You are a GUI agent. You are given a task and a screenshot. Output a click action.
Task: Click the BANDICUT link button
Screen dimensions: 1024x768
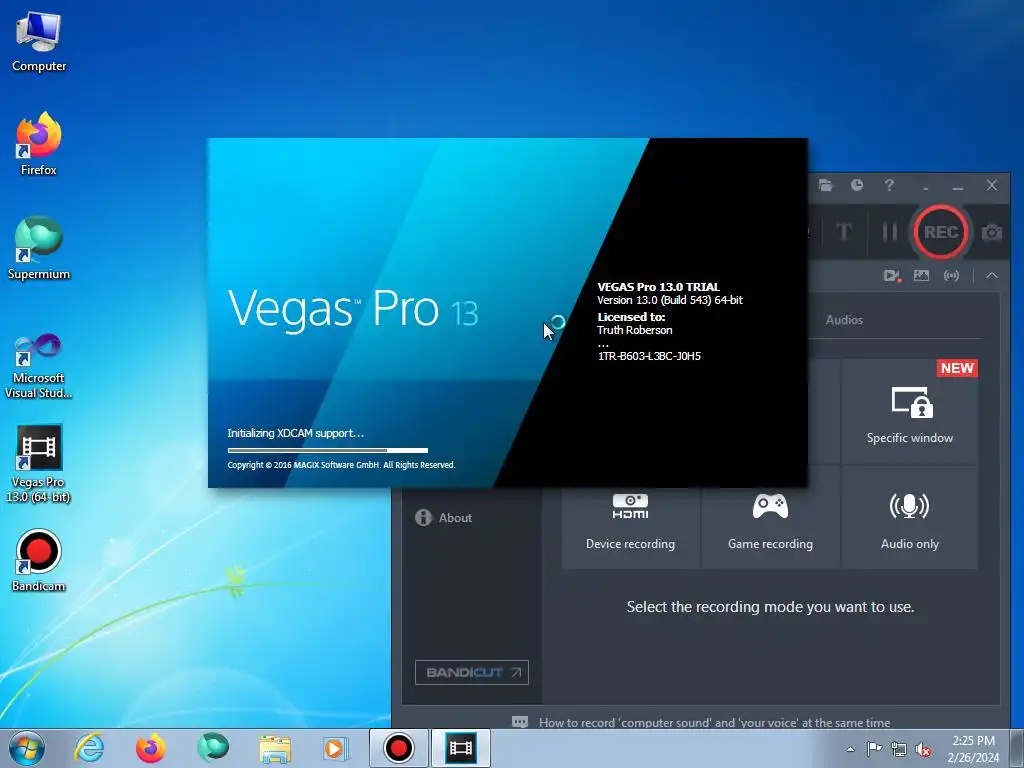[472, 673]
